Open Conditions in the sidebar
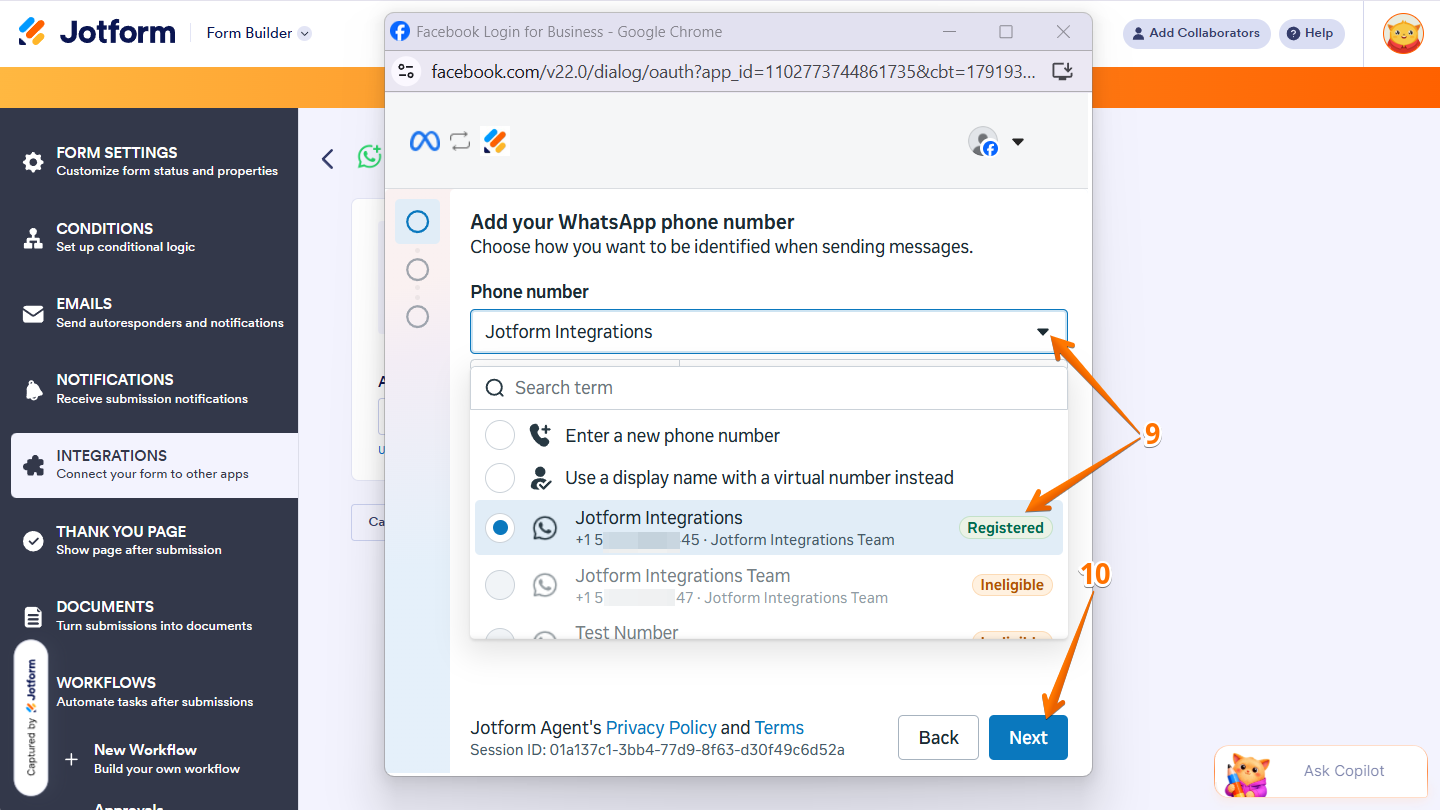1440x810 pixels. [x=155, y=237]
